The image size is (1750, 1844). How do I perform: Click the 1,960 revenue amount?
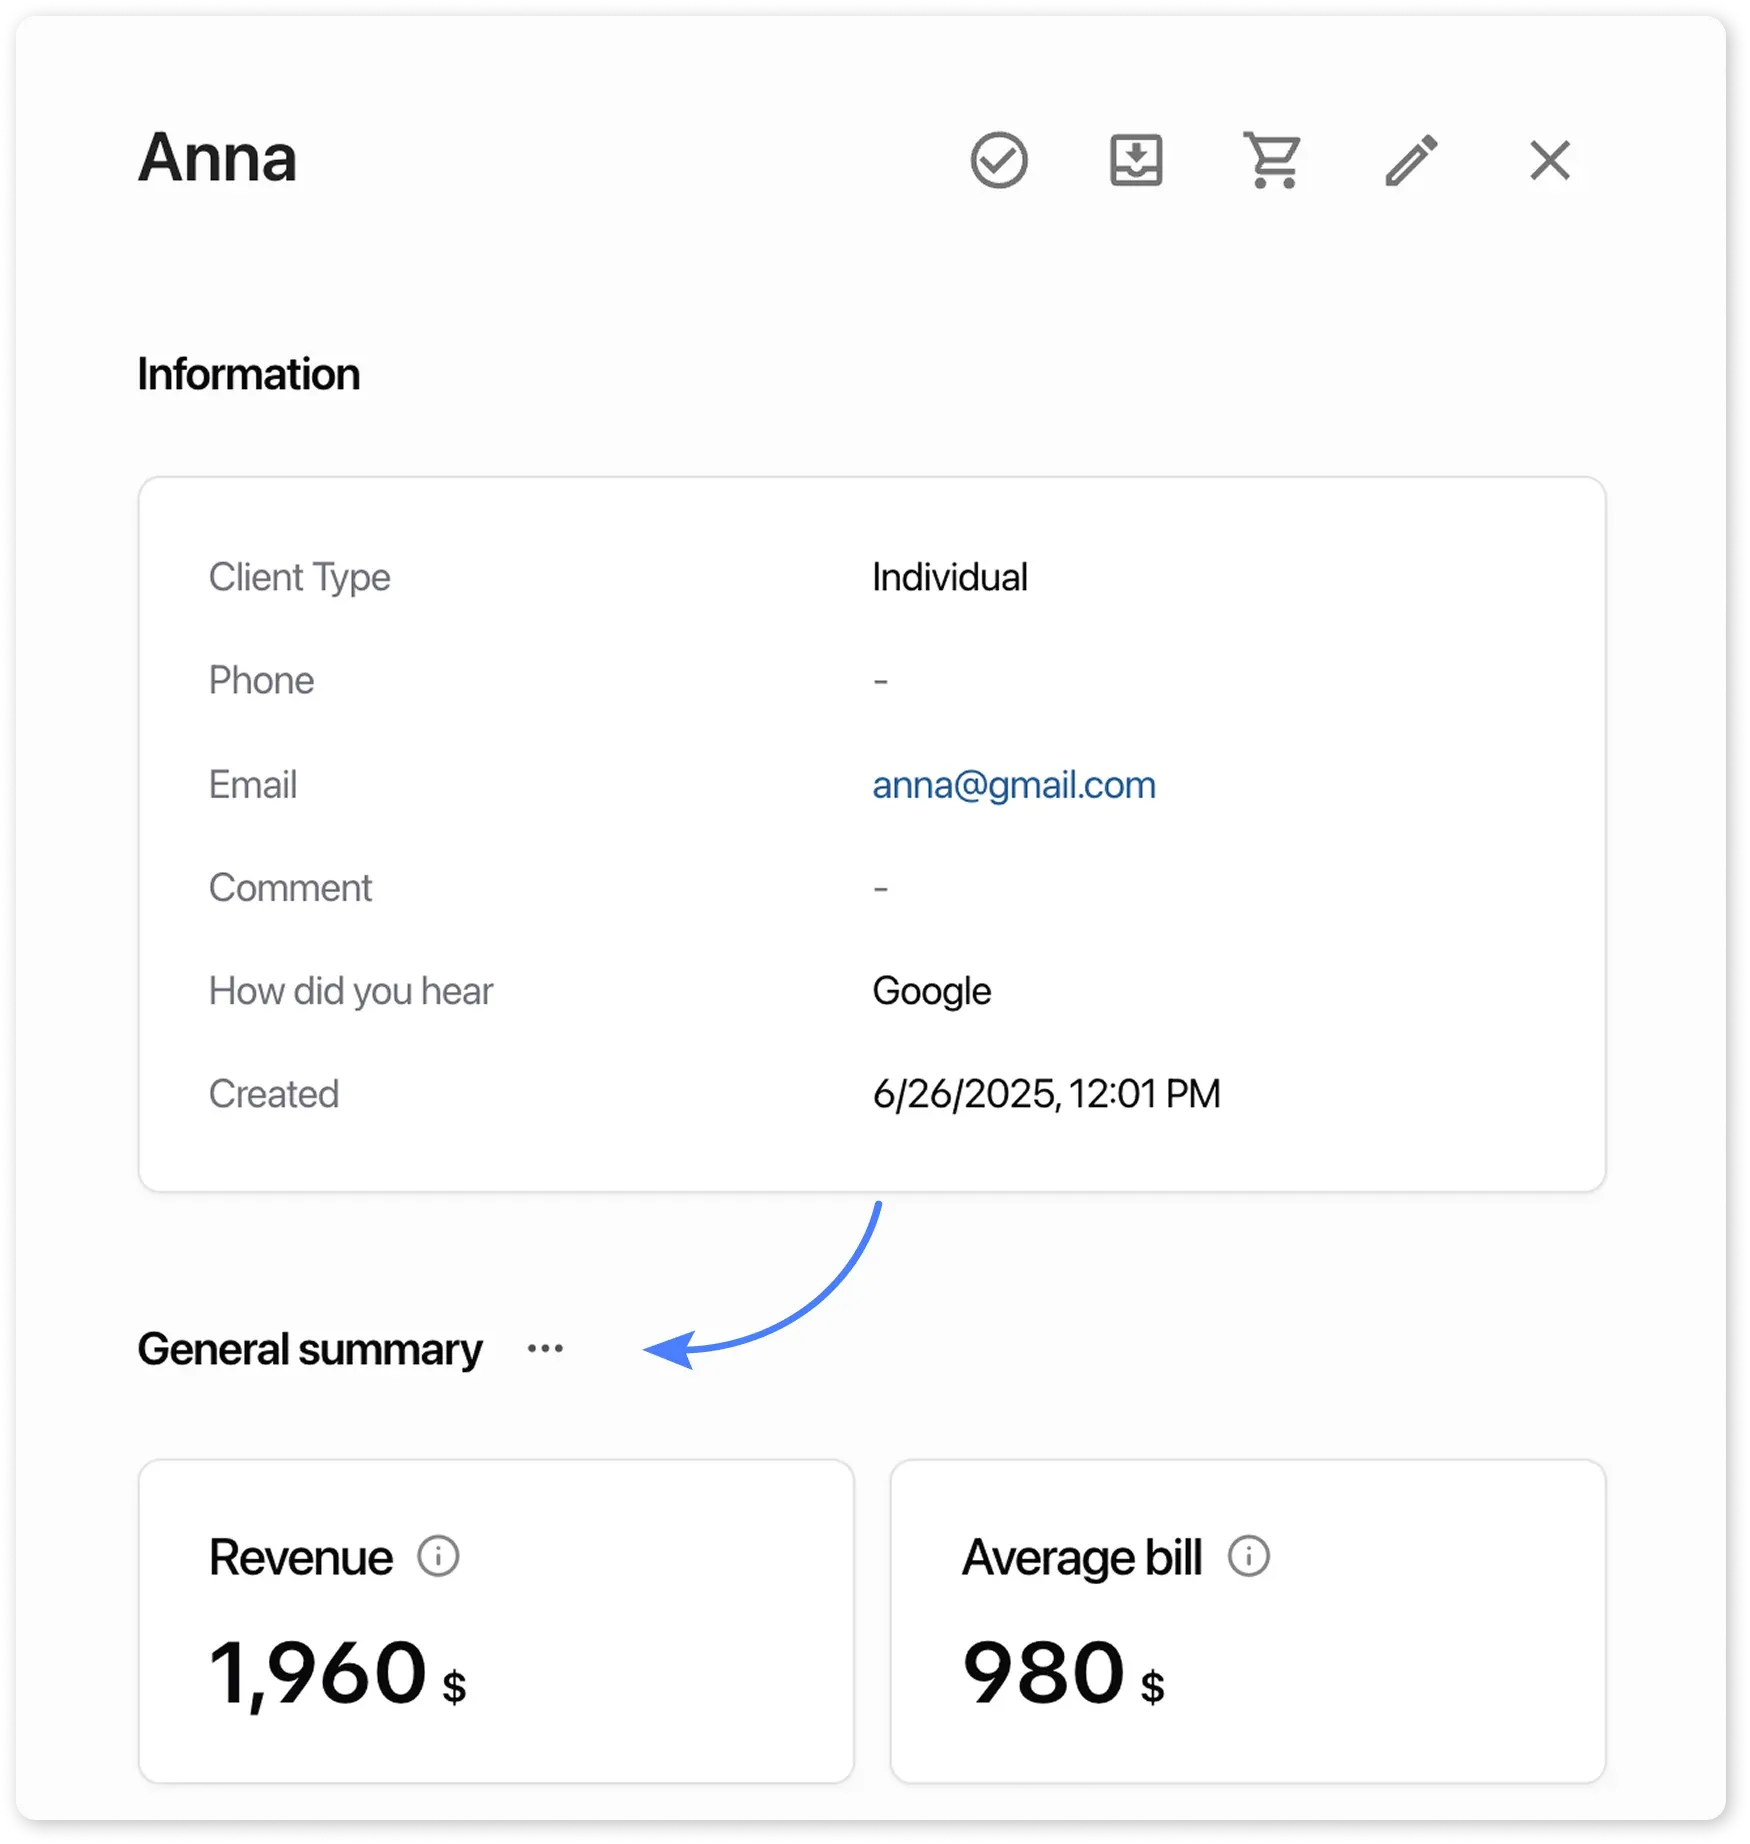318,1672
